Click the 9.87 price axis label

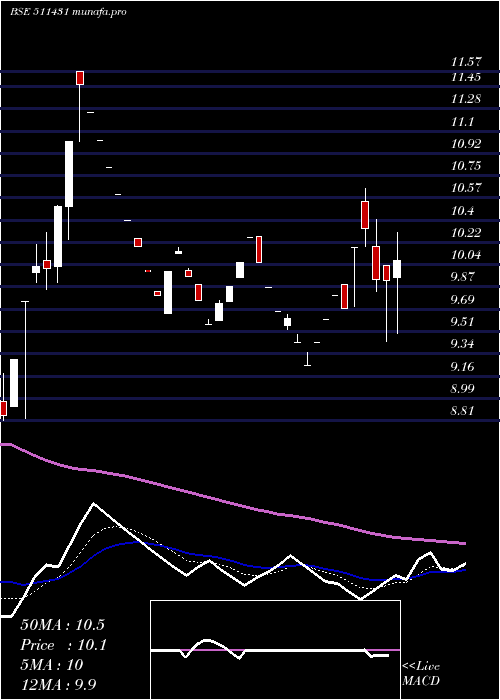[462, 277]
